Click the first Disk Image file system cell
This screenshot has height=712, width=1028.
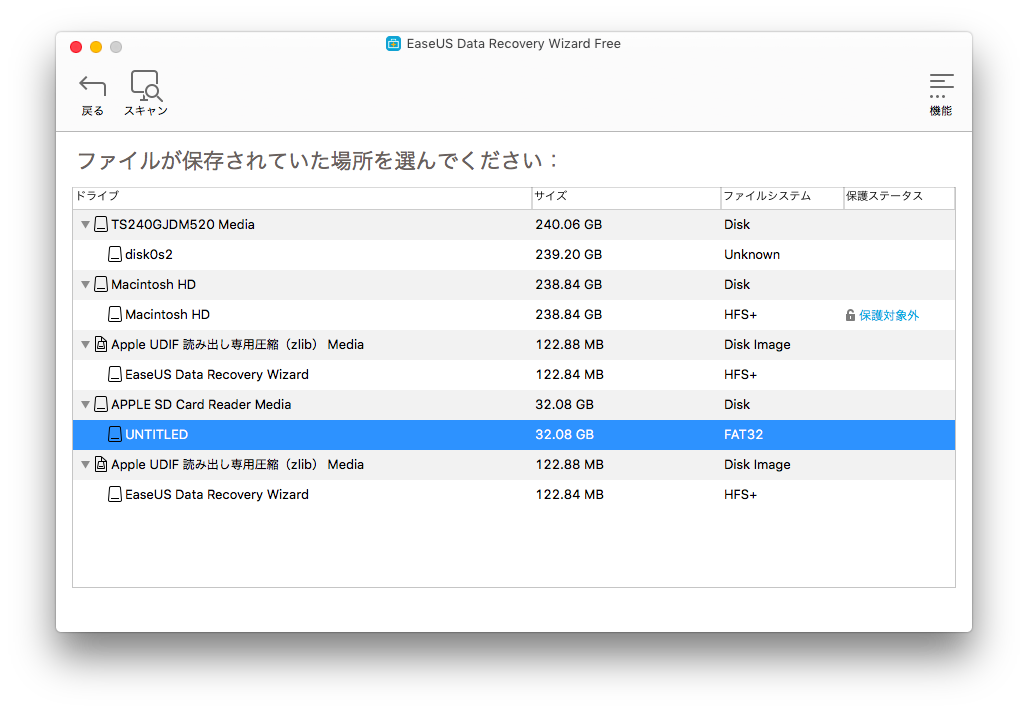(757, 344)
